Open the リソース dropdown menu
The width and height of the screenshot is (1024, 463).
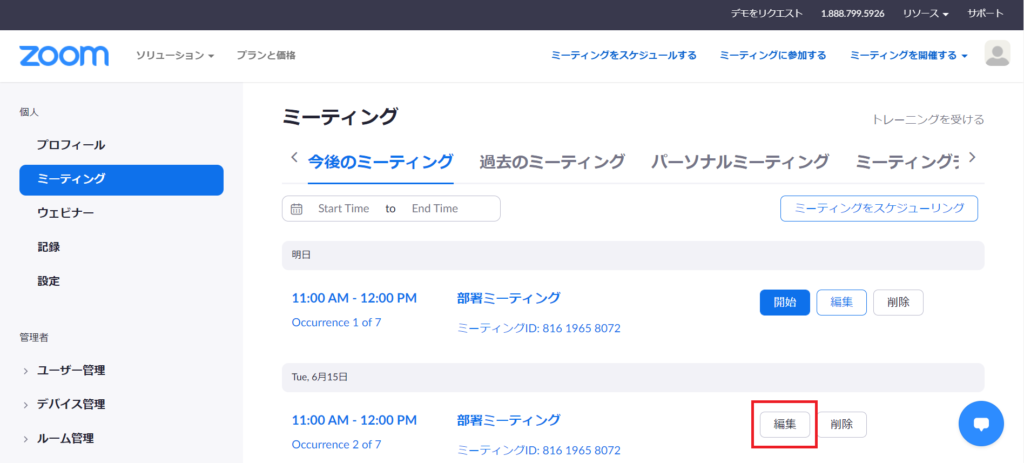click(x=925, y=14)
